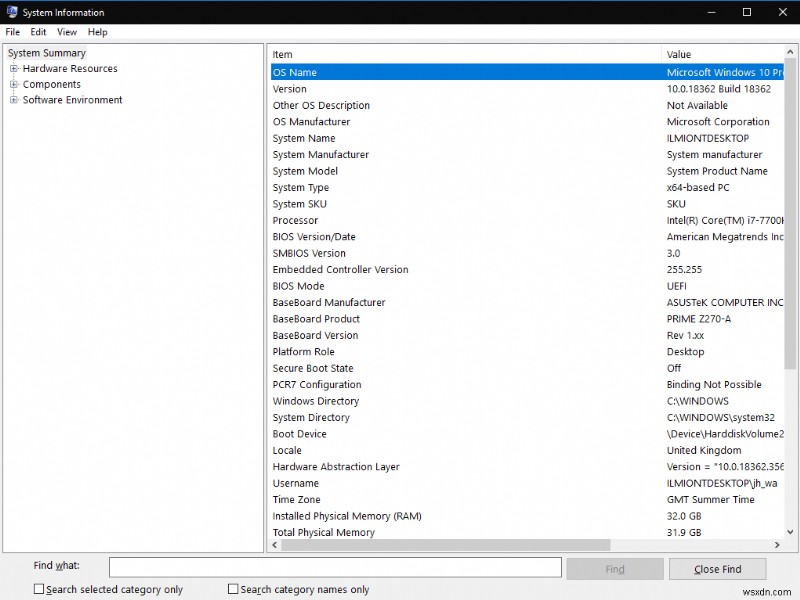Viewport: 800px width, 600px height.
Task: Open the Edit menu
Action: (x=38, y=31)
